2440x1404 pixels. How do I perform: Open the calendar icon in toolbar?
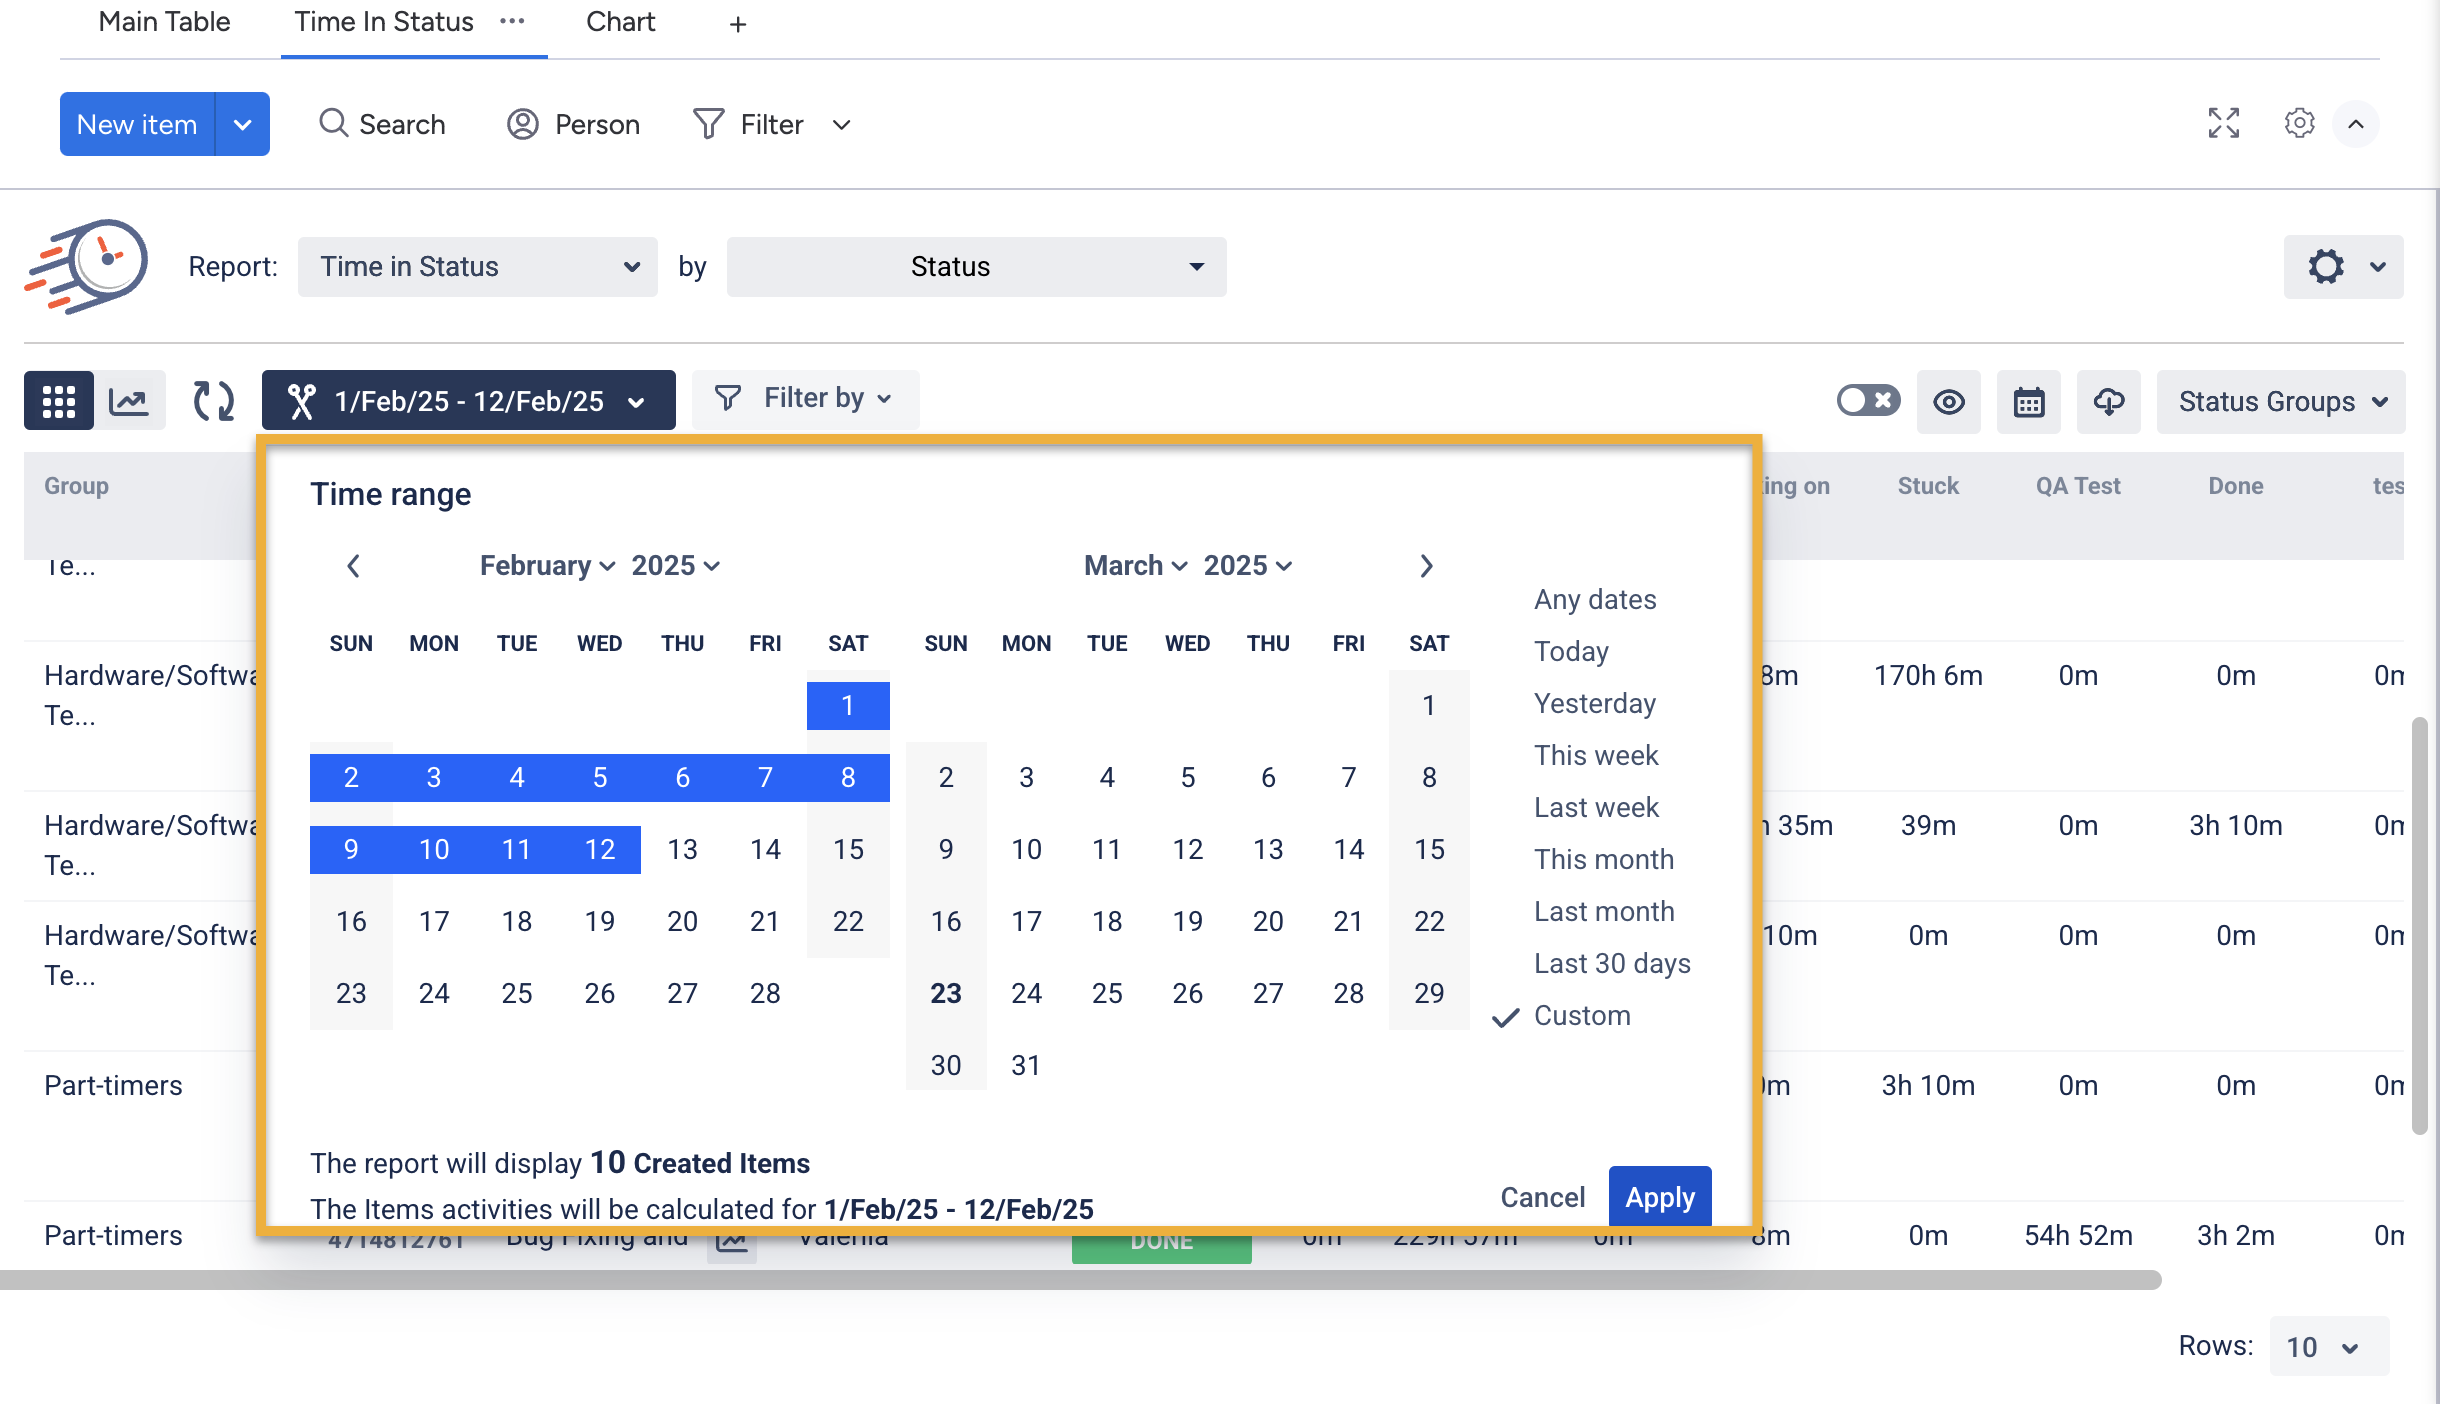(x=2028, y=402)
